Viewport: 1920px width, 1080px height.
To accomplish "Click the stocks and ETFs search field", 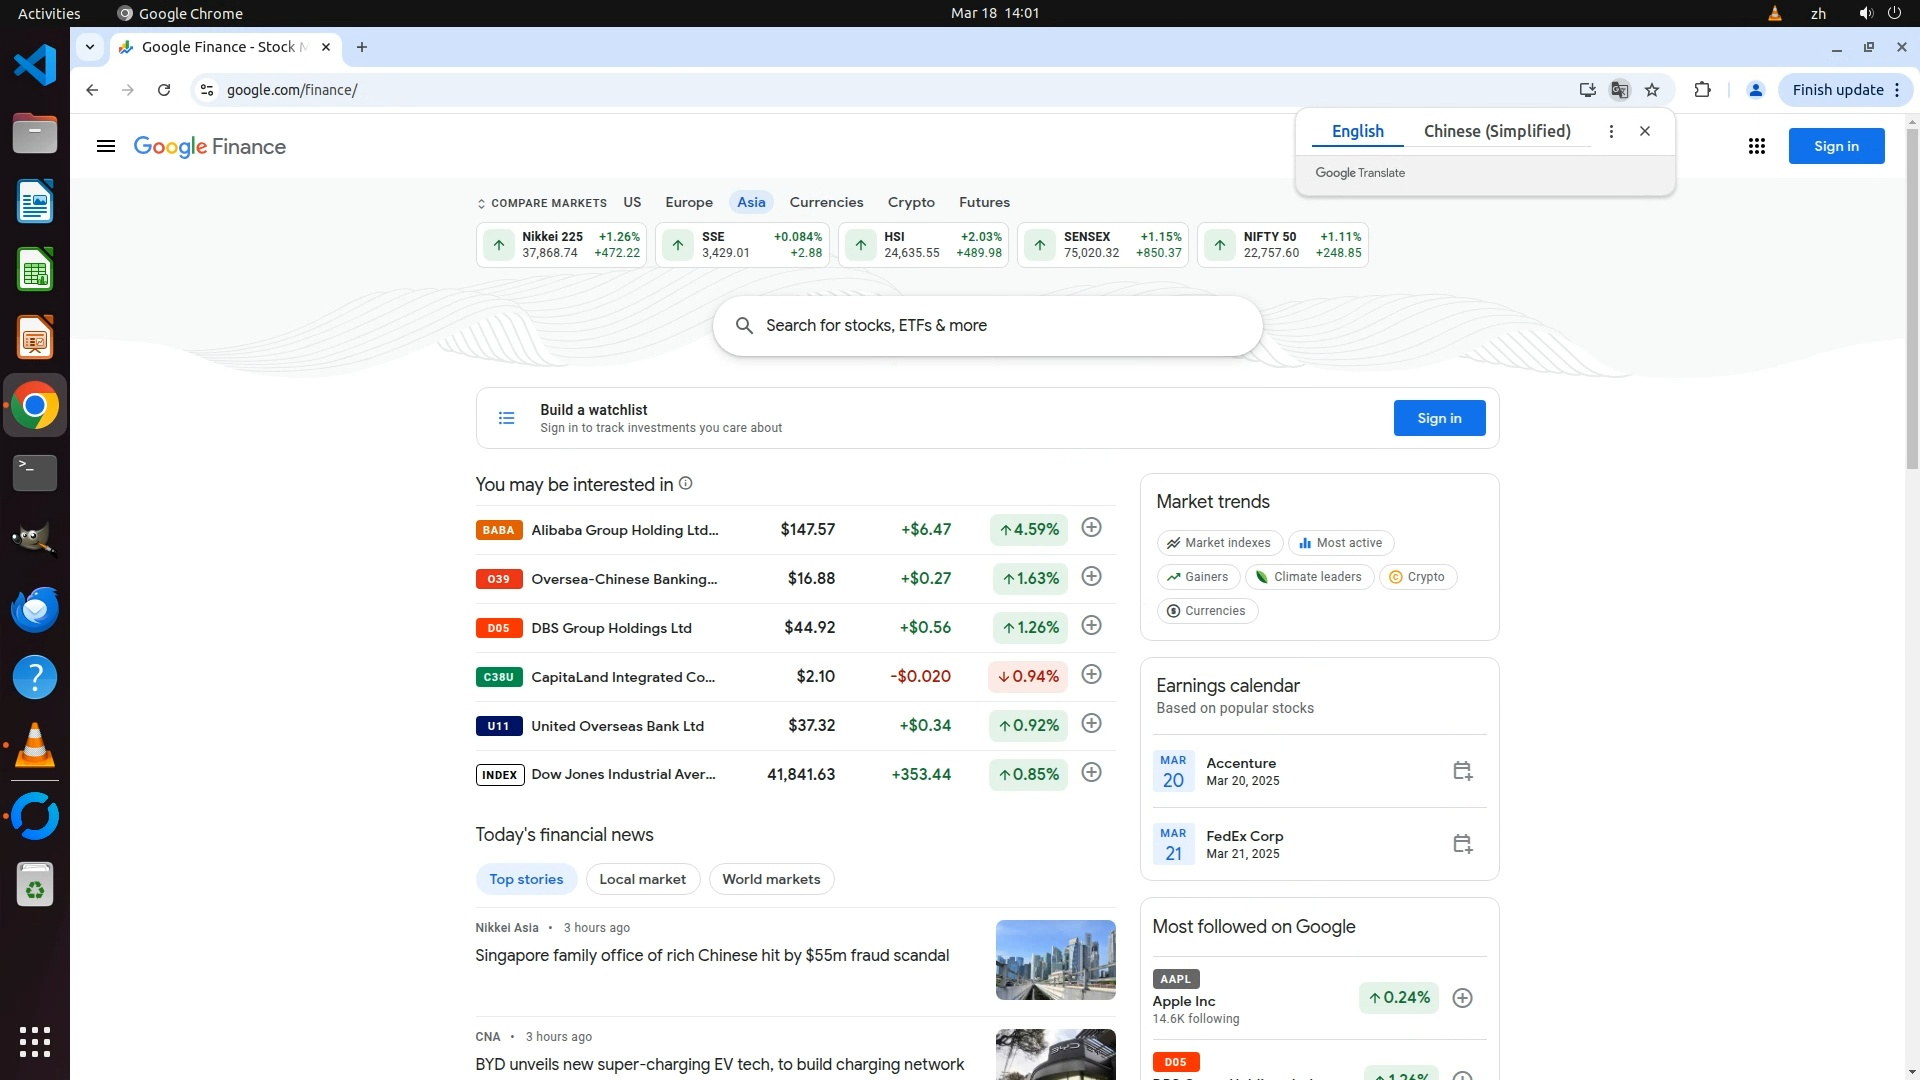I will coord(987,326).
